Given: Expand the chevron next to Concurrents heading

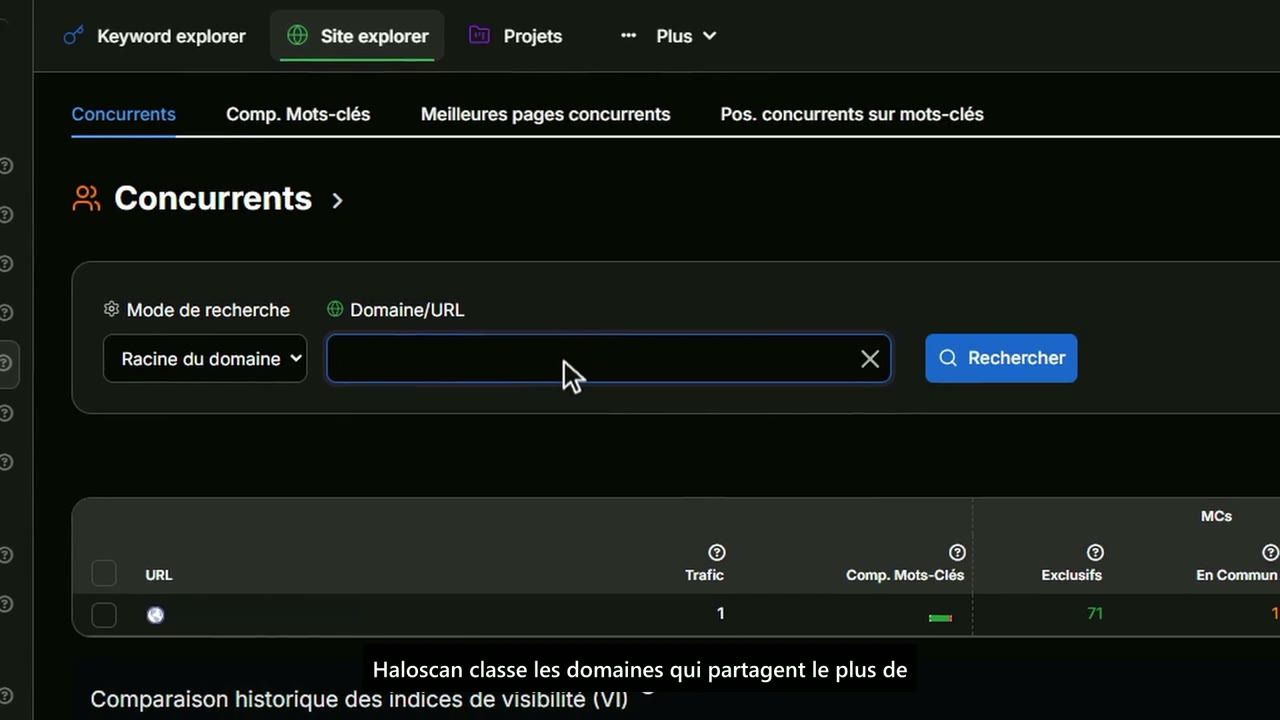Looking at the screenshot, I should click(338, 200).
